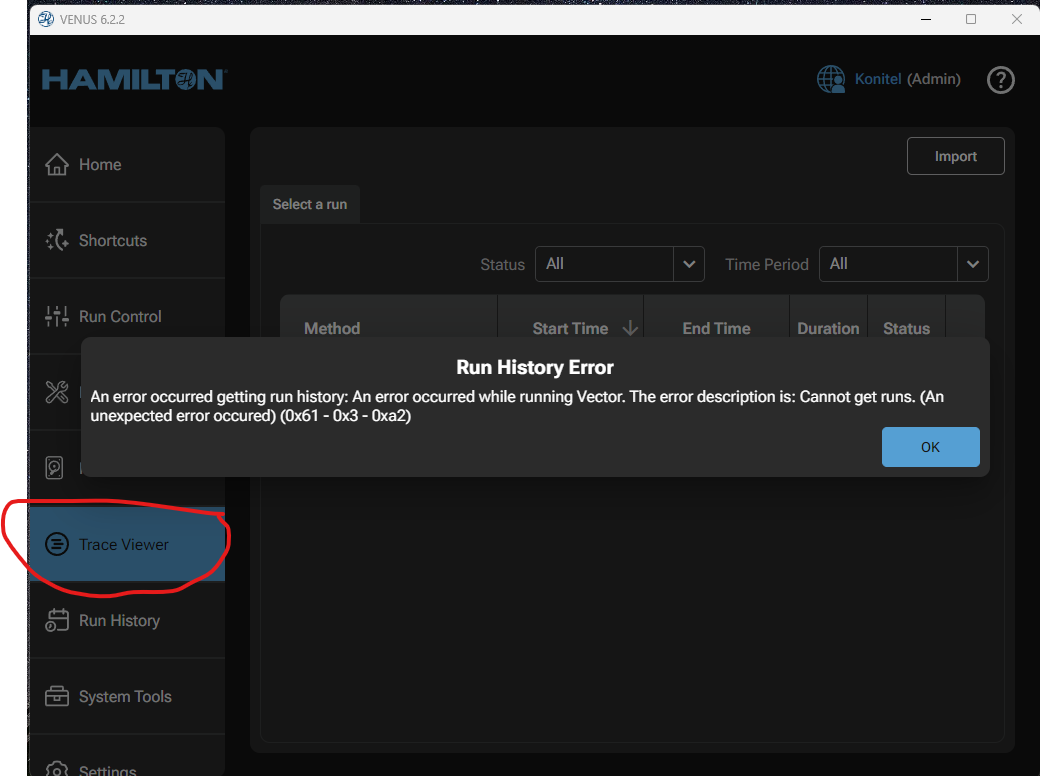Open the Home sidebar icon

coord(57,164)
